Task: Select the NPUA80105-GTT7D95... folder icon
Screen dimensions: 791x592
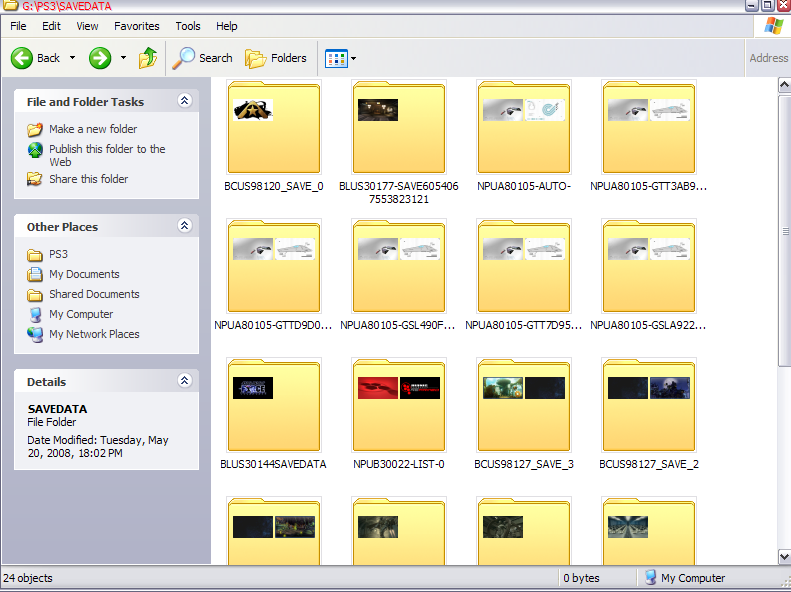Action: click(x=524, y=266)
